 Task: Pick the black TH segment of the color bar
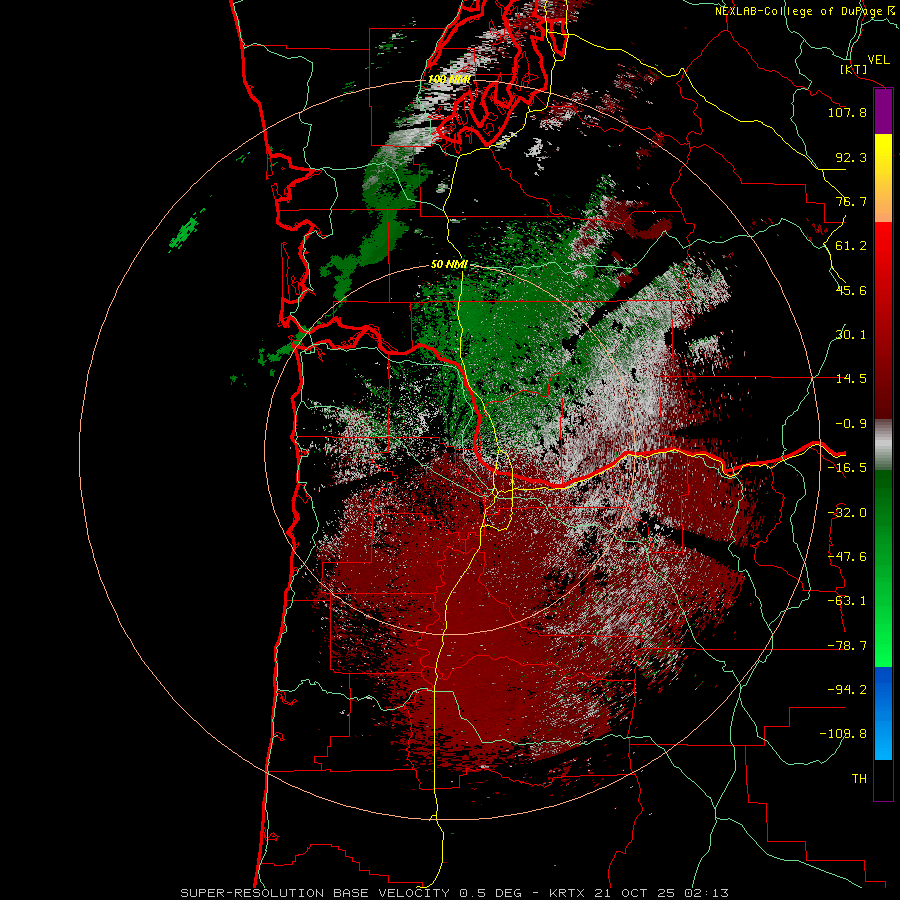pos(883,779)
